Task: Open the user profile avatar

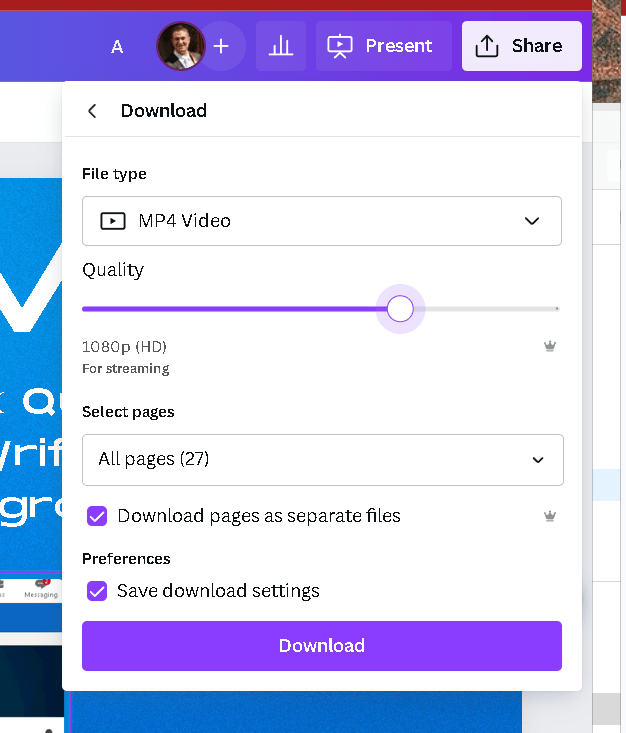Action: (180, 46)
